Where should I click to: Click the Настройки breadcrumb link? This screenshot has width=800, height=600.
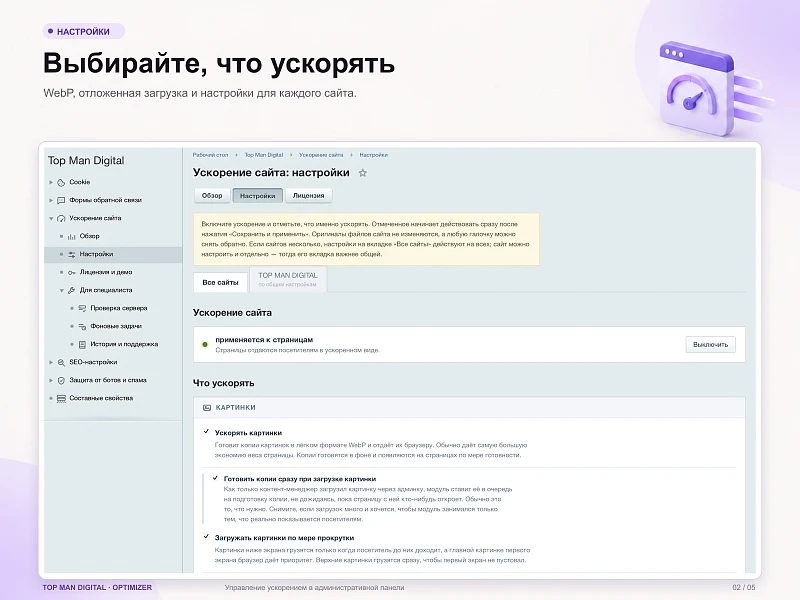click(373, 155)
